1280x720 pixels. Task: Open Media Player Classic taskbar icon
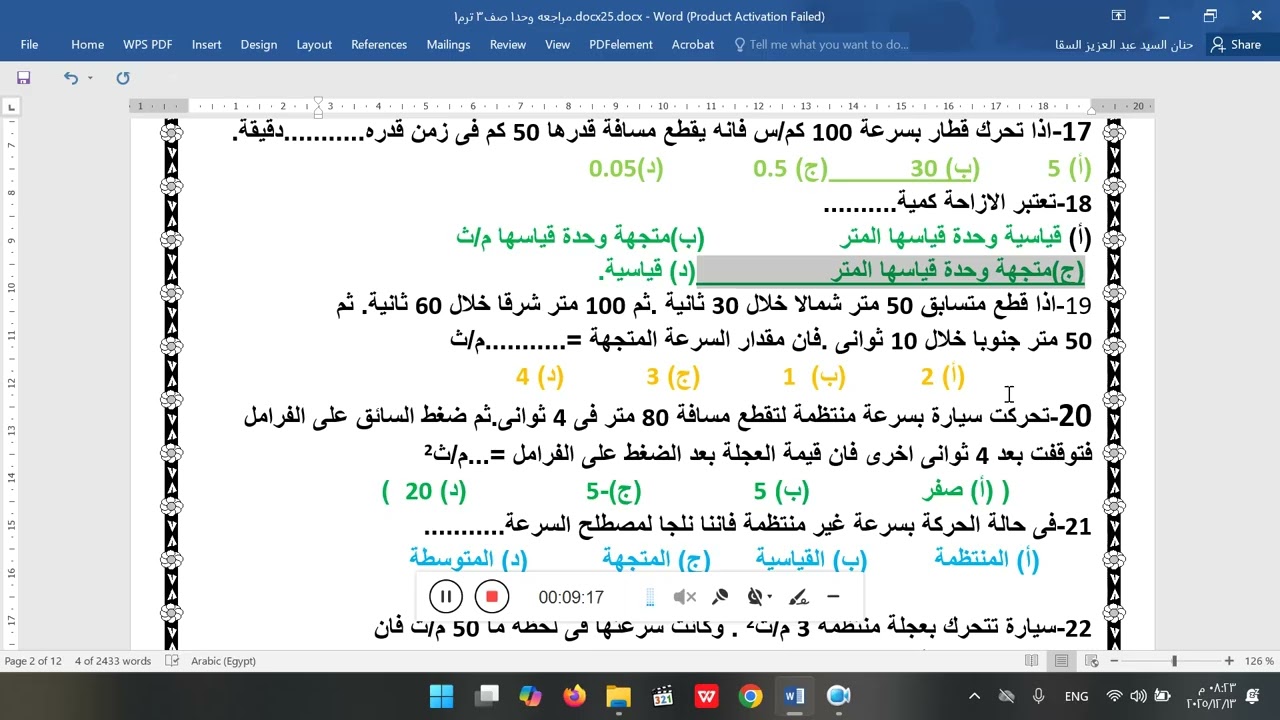[x=662, y=696]
